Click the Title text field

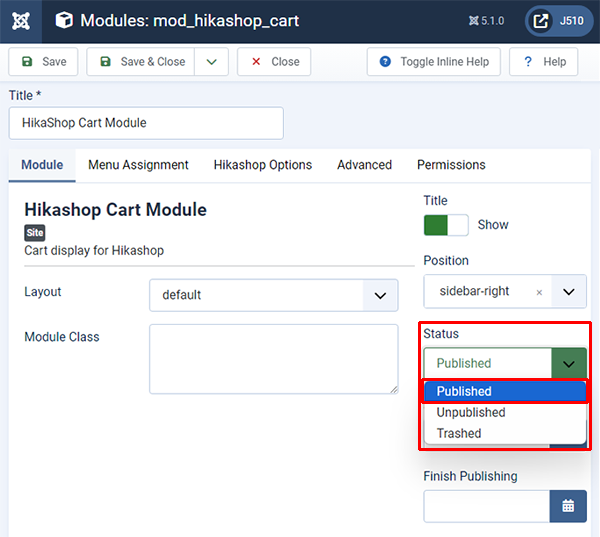[146, 123]
